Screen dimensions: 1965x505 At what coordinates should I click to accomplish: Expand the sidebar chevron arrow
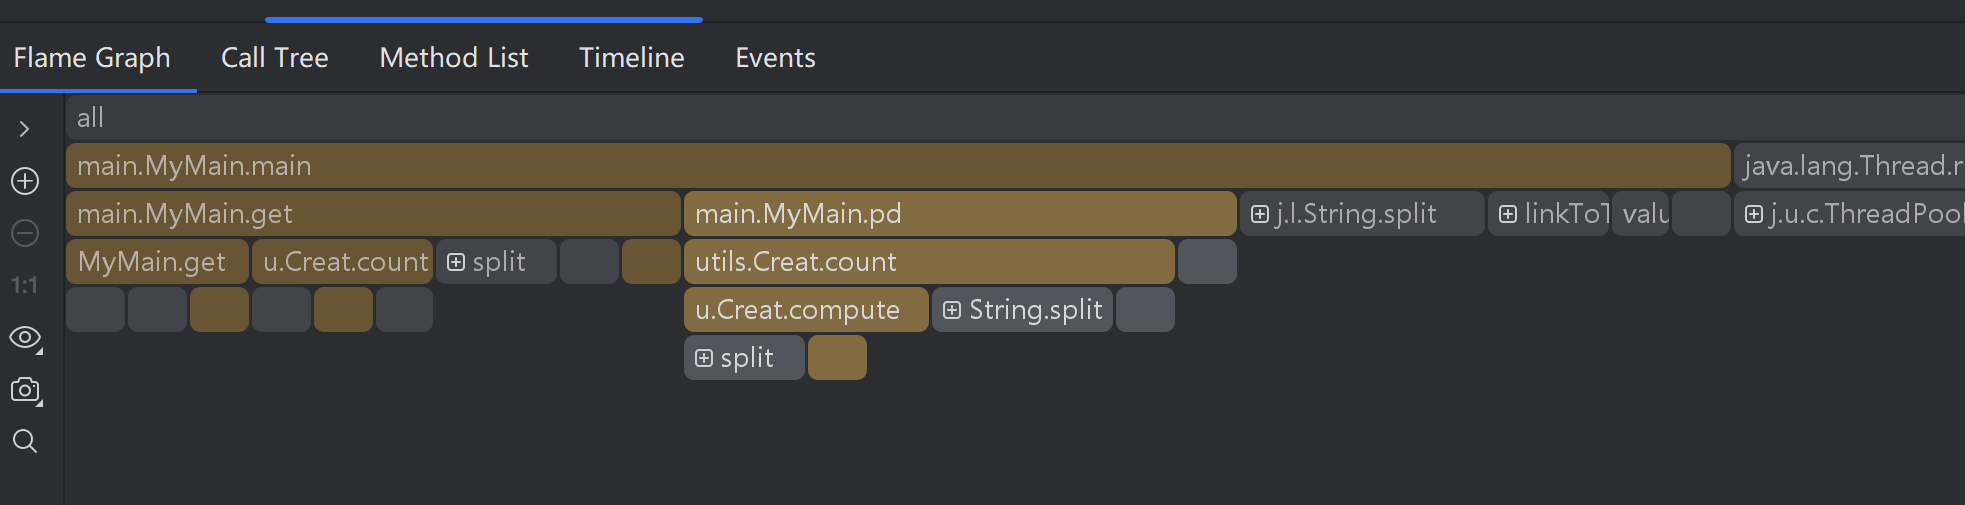pos(25,129)
